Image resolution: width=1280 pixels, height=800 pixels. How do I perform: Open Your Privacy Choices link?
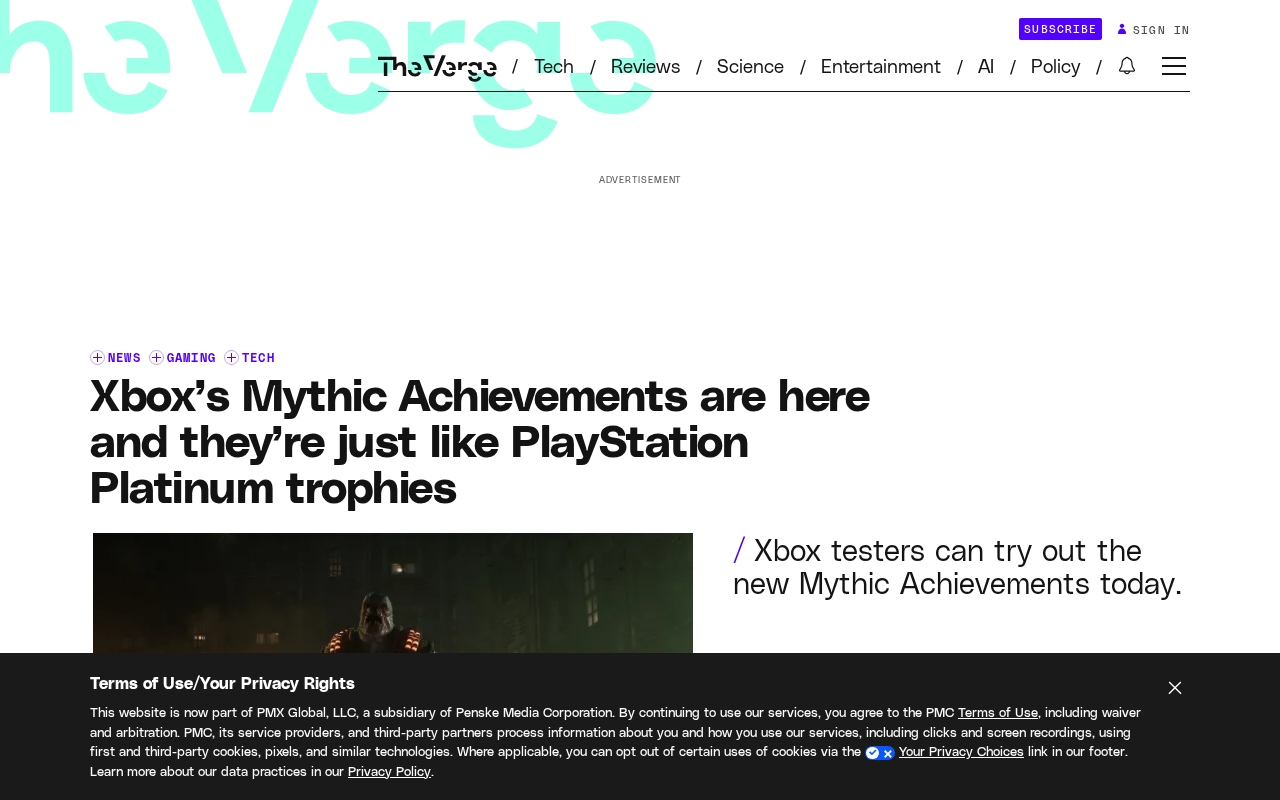[x=961, y=752]
